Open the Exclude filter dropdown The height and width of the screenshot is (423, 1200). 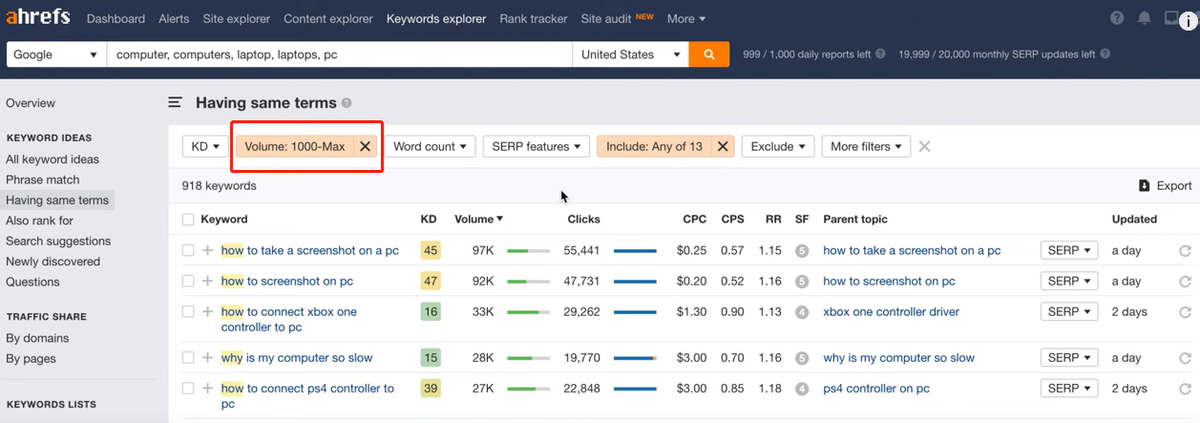(778, 146)
